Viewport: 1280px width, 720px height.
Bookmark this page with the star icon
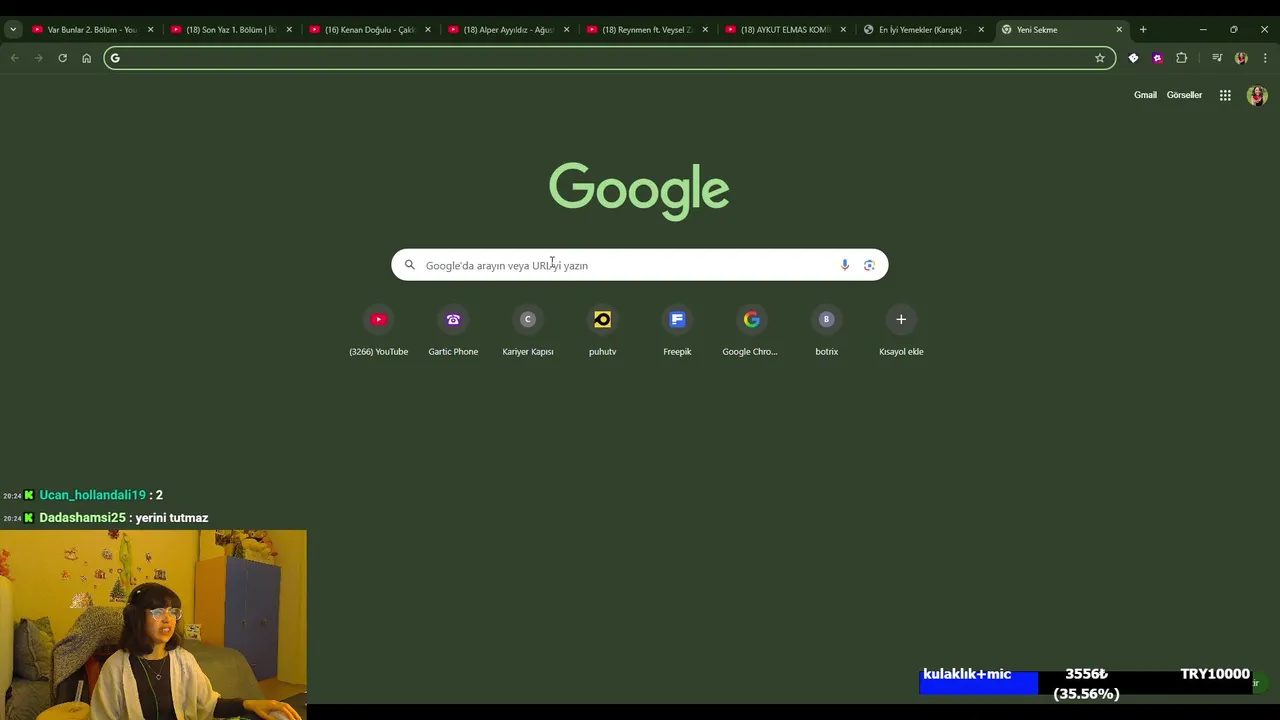1100,58
